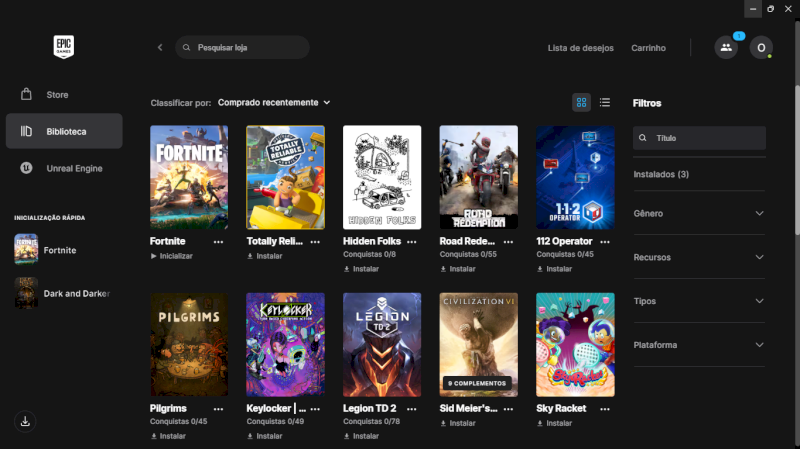Open the downloads icon in sidebar

25,421
